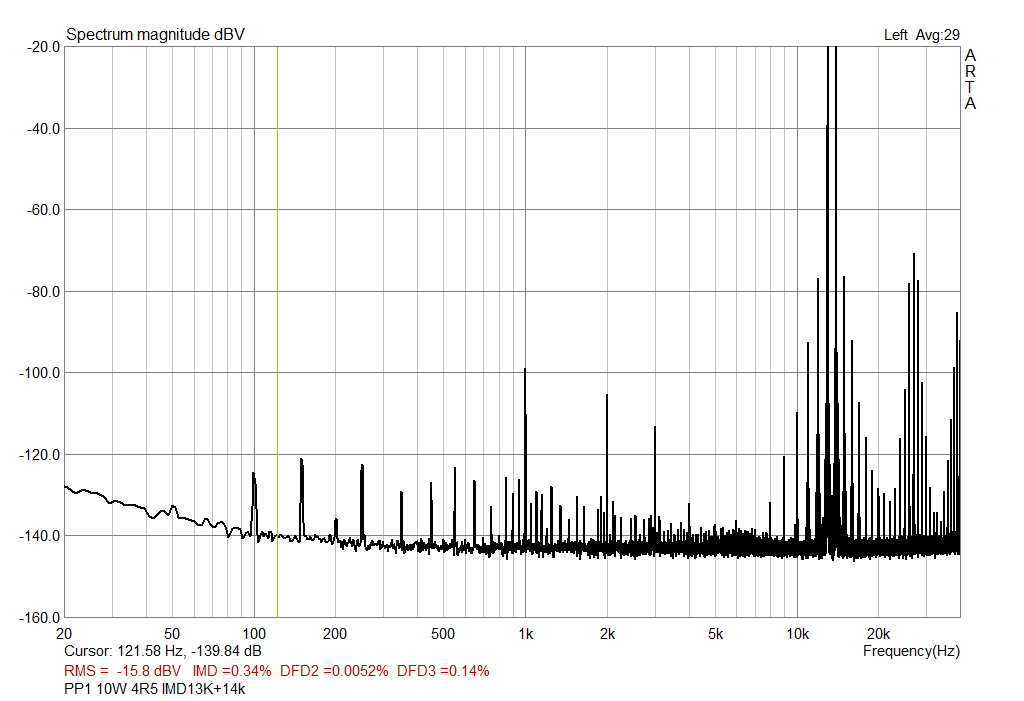
Task: Click the '-60.0' y-axis label
Action: coord(43,210)
